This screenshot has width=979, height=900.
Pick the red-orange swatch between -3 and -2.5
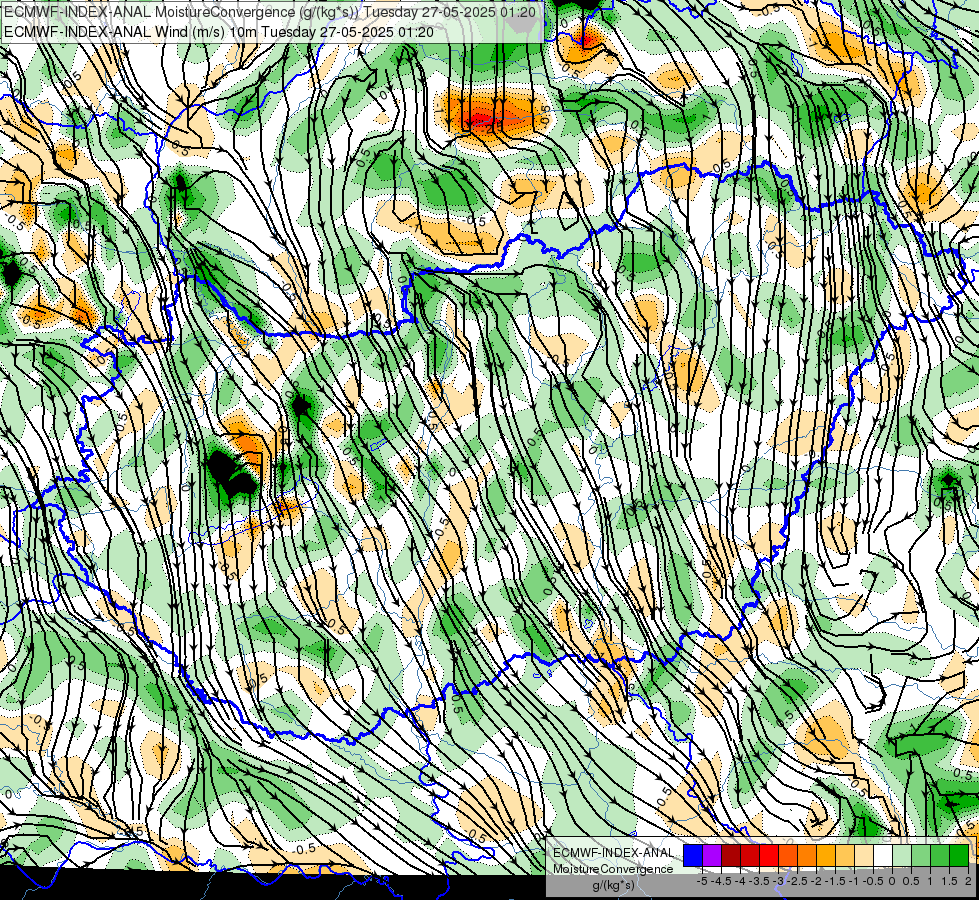788,855
